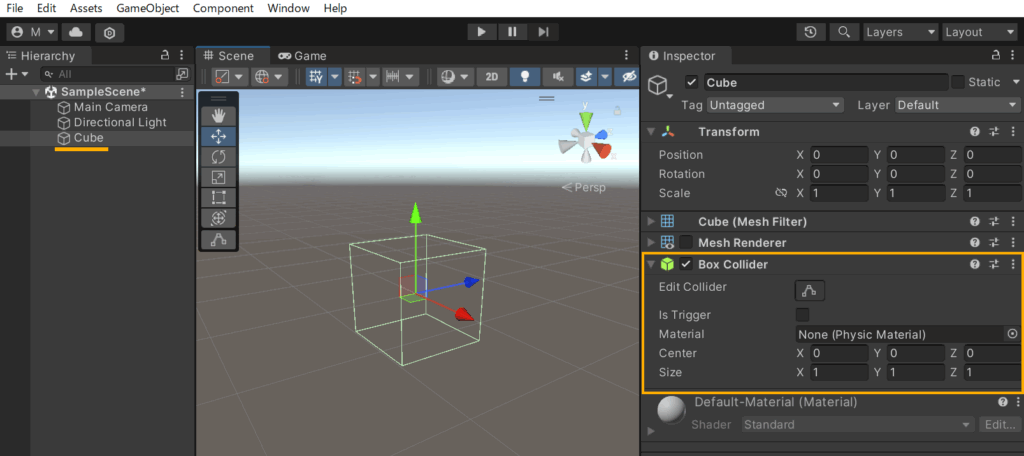The height and width of the screenshot is (456, 1024).
Task: Tick the Is Trigger checkbox
Action: pyautogui.click(x=803, y=315)
